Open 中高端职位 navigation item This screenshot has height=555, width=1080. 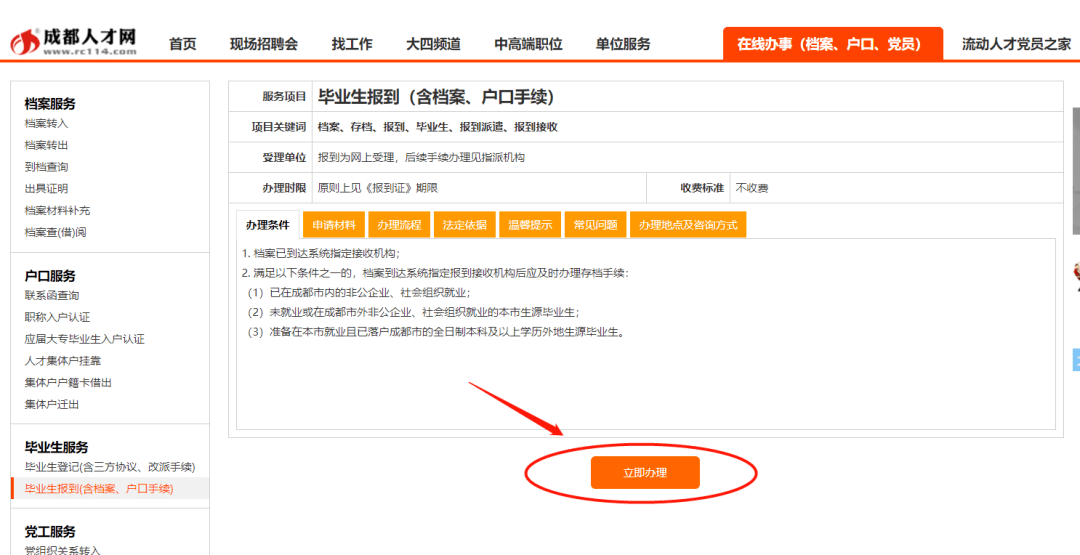coord(528,44)
